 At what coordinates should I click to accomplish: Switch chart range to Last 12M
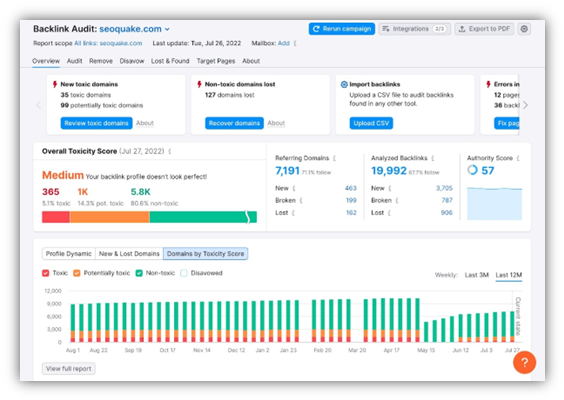509,275
